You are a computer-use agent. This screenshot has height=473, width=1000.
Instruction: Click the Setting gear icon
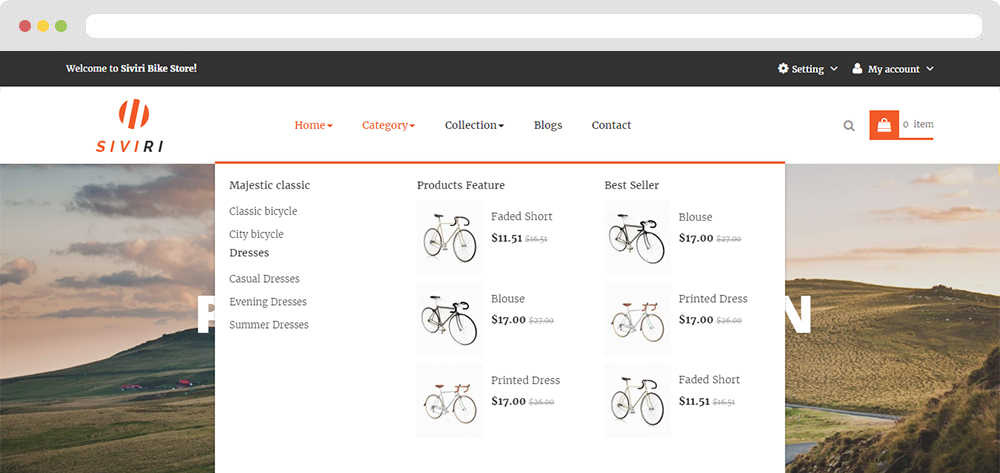[x=783, y=68]
